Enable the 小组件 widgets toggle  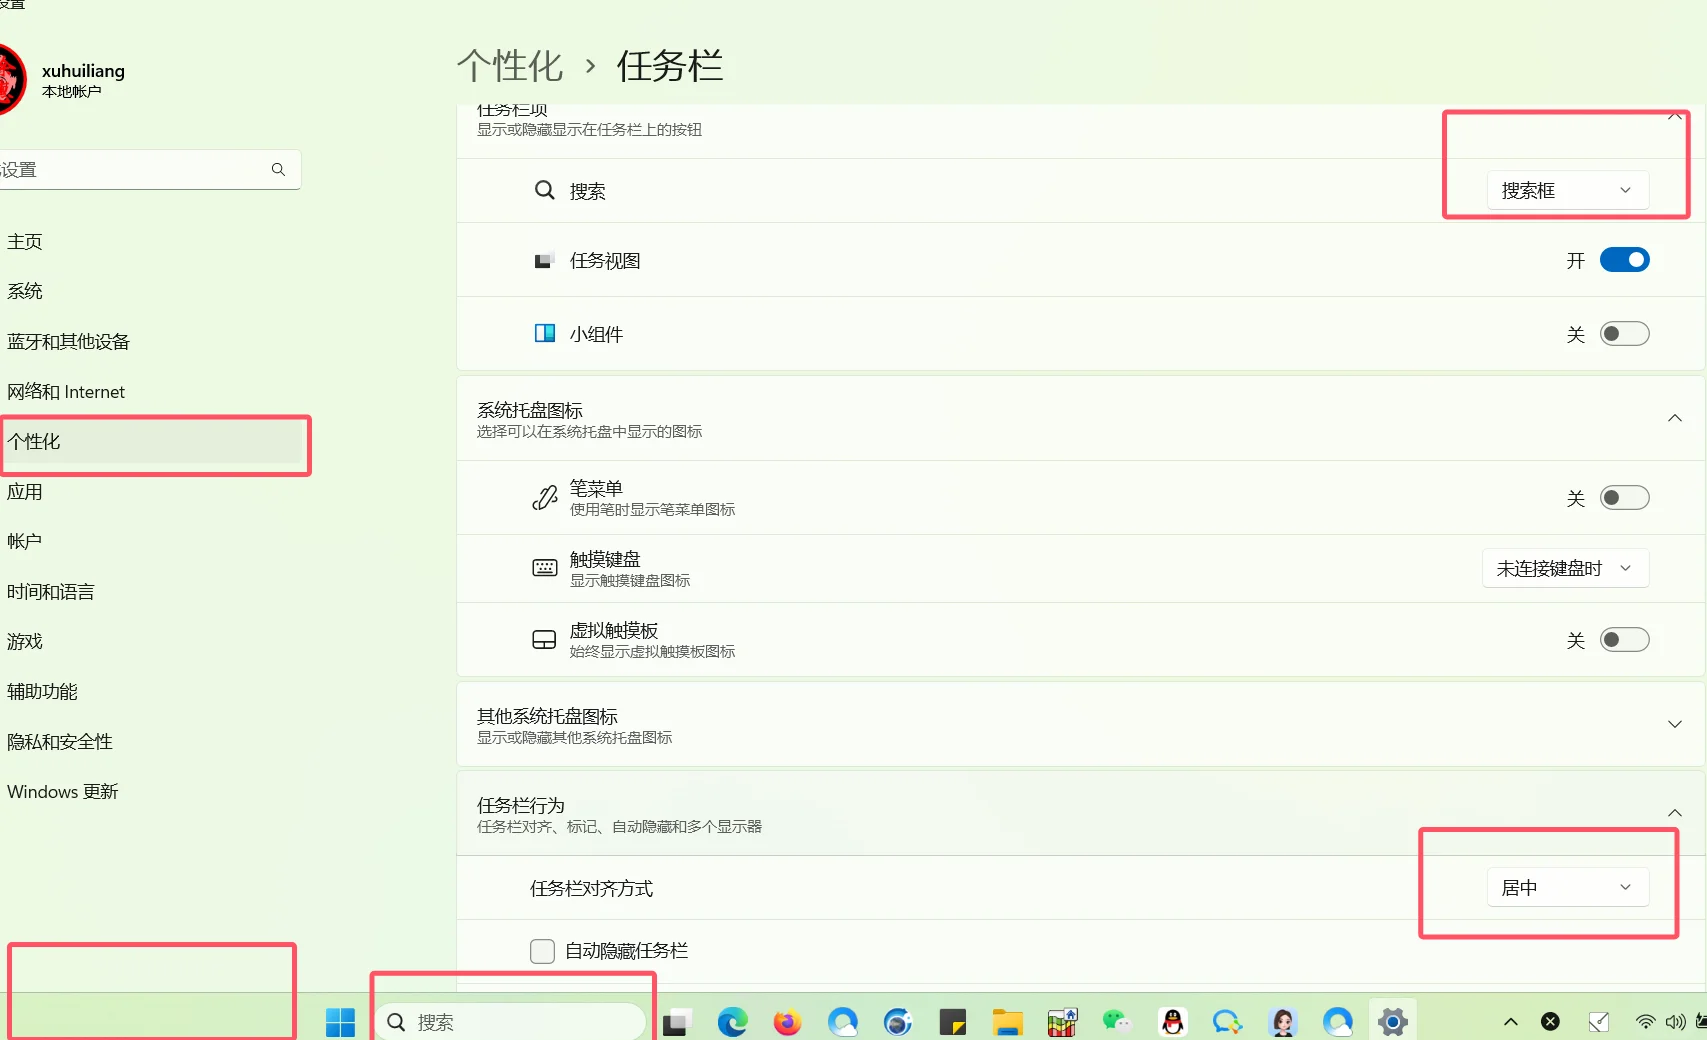point(1624,334)
